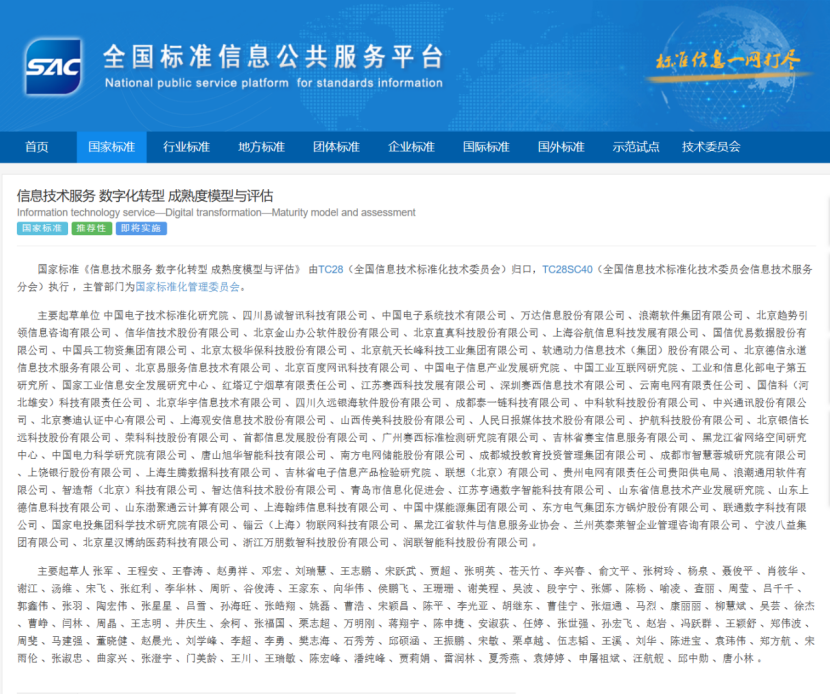
Task: Click the label 主要起草单位
Action: [x=69, y=316]
